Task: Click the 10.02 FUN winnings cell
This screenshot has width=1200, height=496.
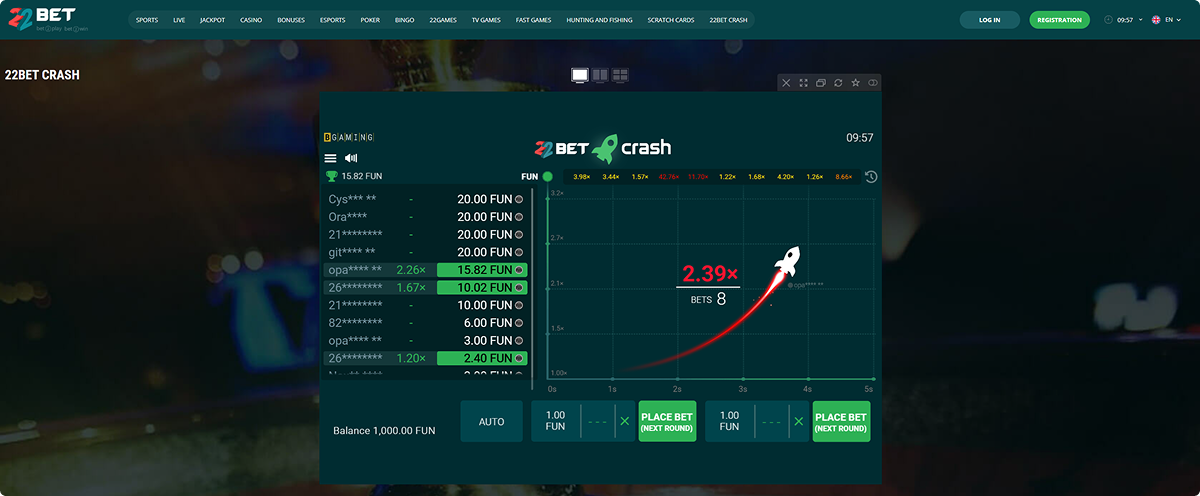Action: point(482,288)
